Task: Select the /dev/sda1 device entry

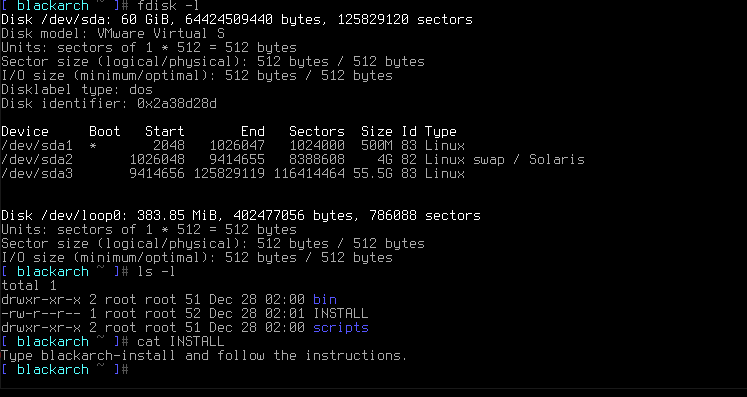Action: (x=37, y=145)
